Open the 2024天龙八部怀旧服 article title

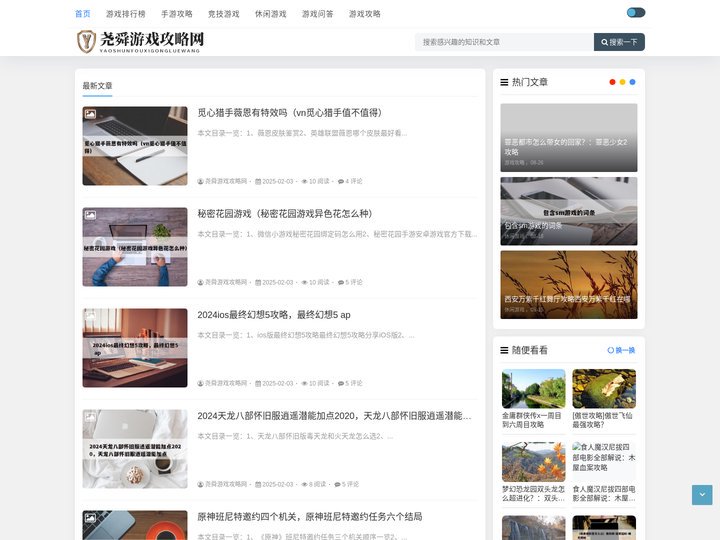(x=334, y=416)
